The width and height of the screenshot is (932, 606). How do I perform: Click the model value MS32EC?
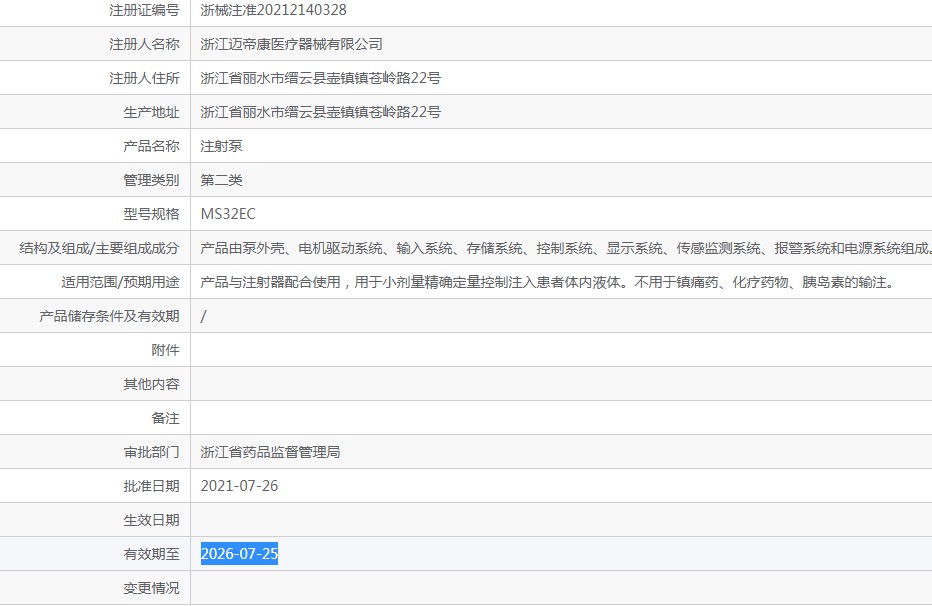228,214
